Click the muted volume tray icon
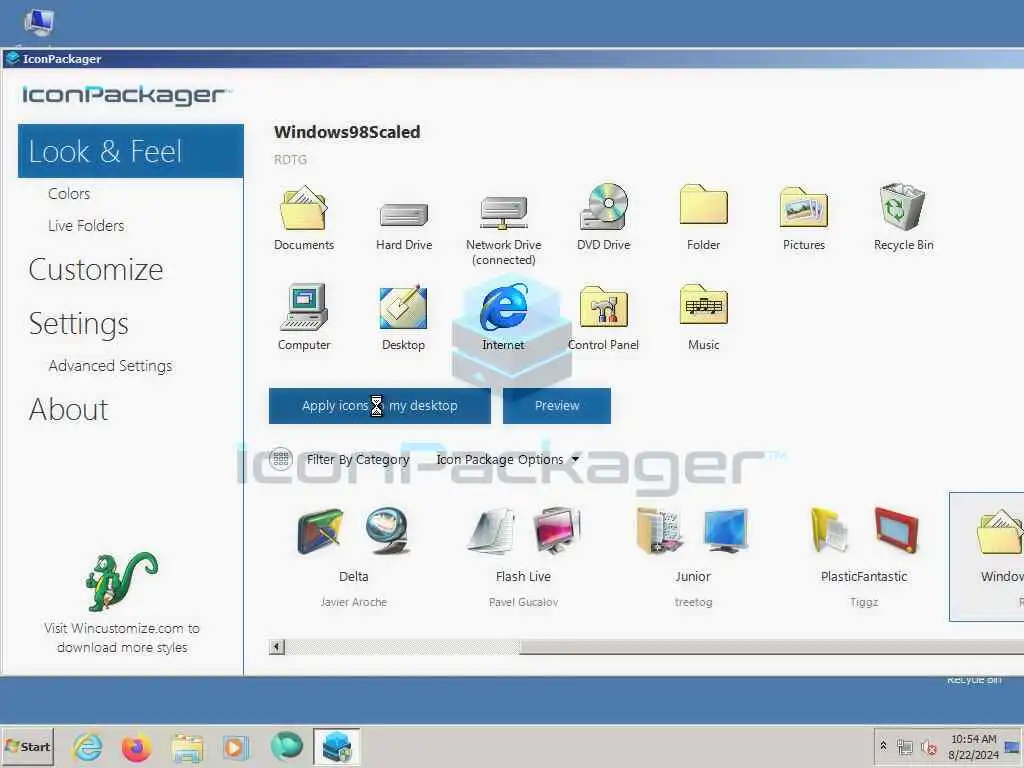The image size is (1024, 768). (928, 747)
